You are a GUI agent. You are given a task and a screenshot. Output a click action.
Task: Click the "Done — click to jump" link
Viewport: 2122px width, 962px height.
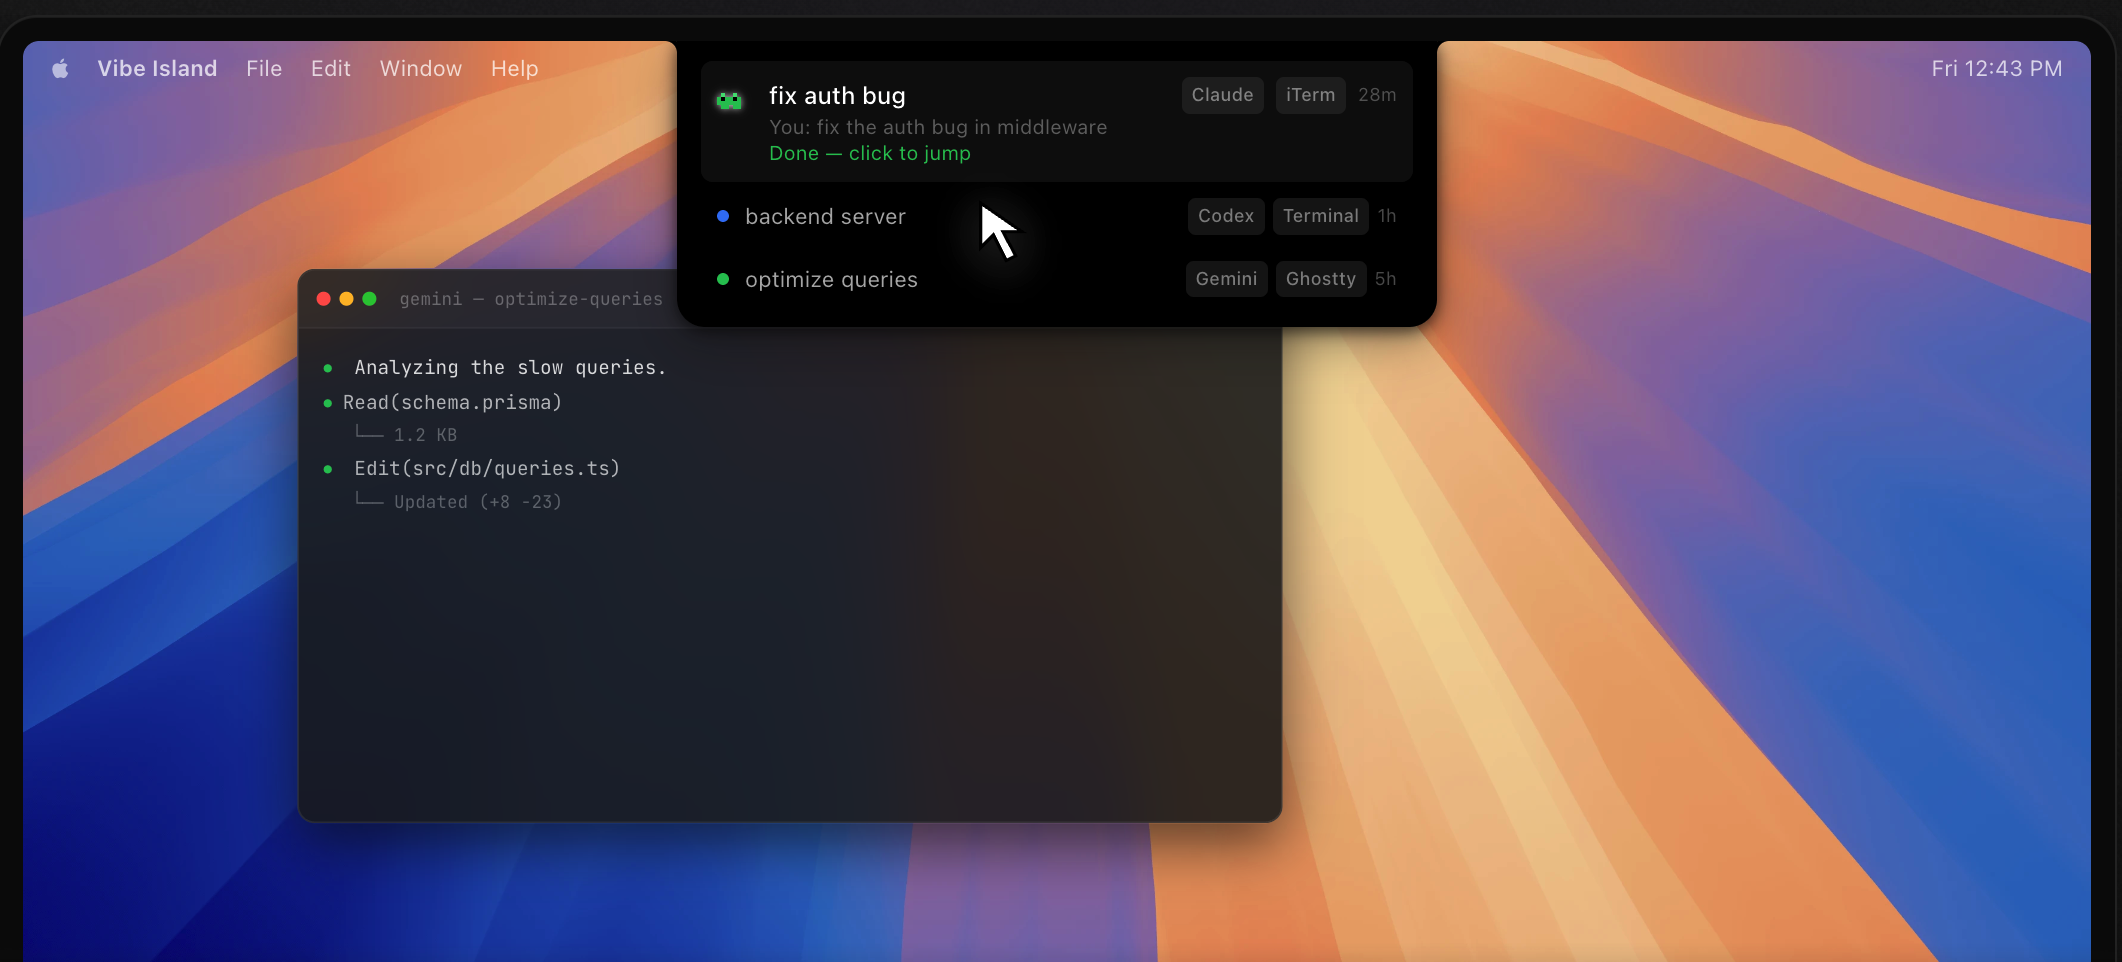[x=869, y=154]
